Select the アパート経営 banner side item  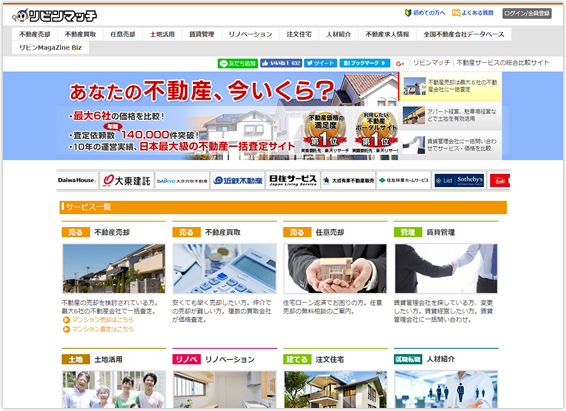(x=450, y=115)
